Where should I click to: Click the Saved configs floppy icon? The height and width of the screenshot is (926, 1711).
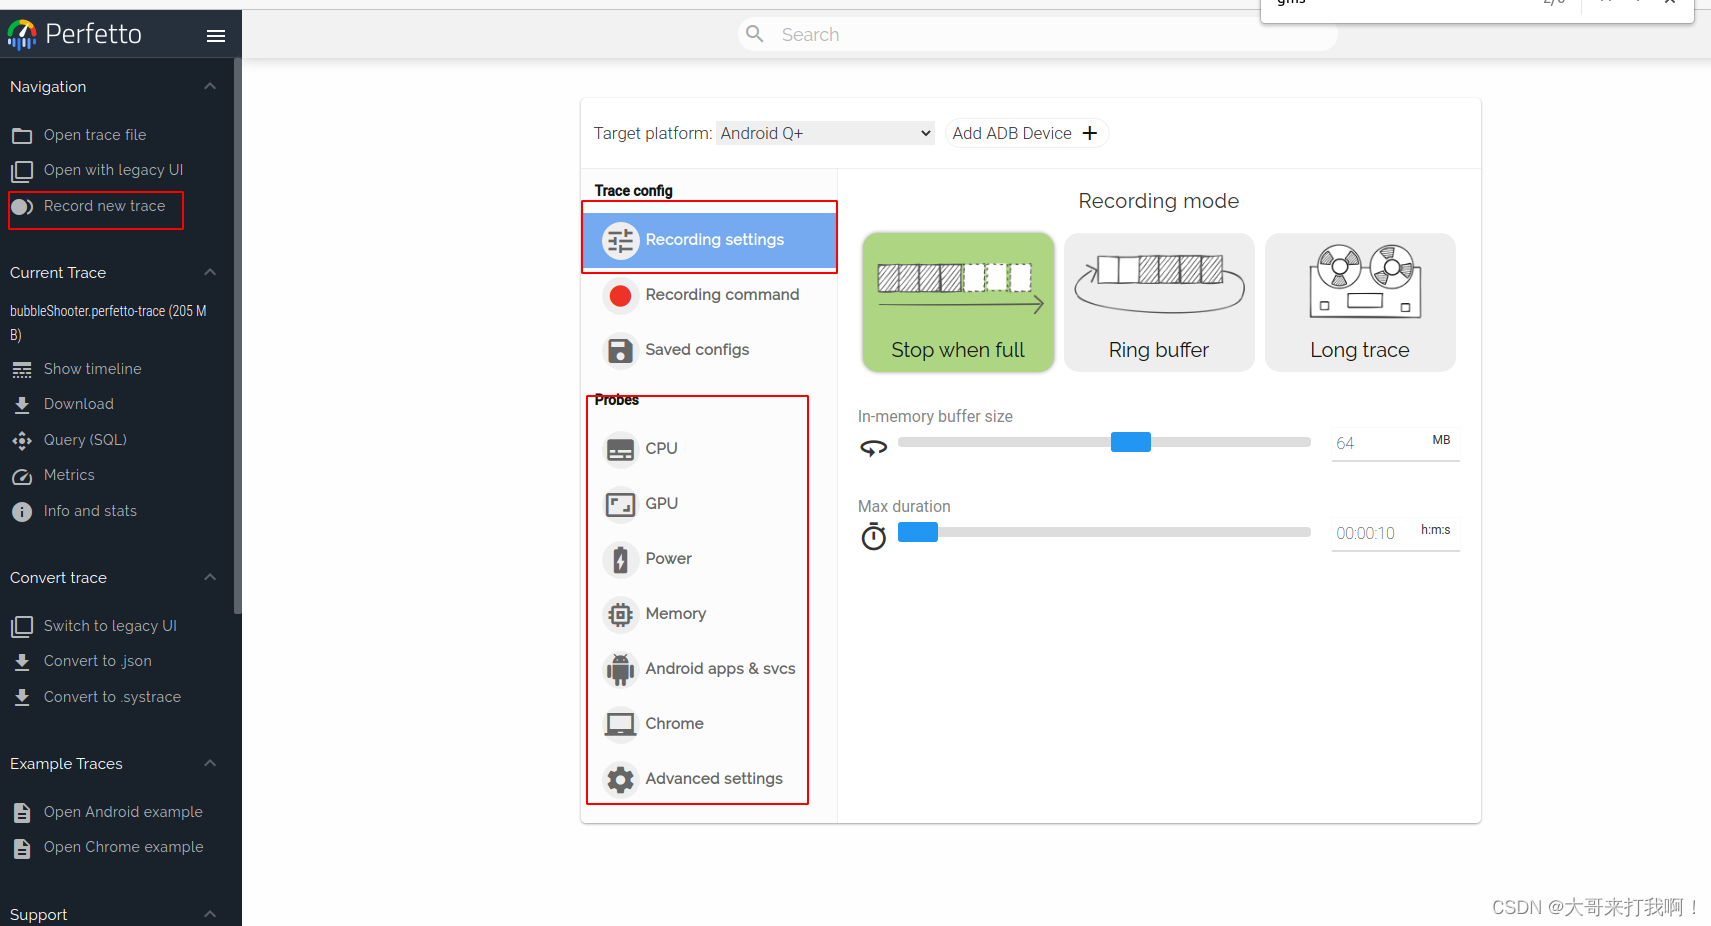621,350
